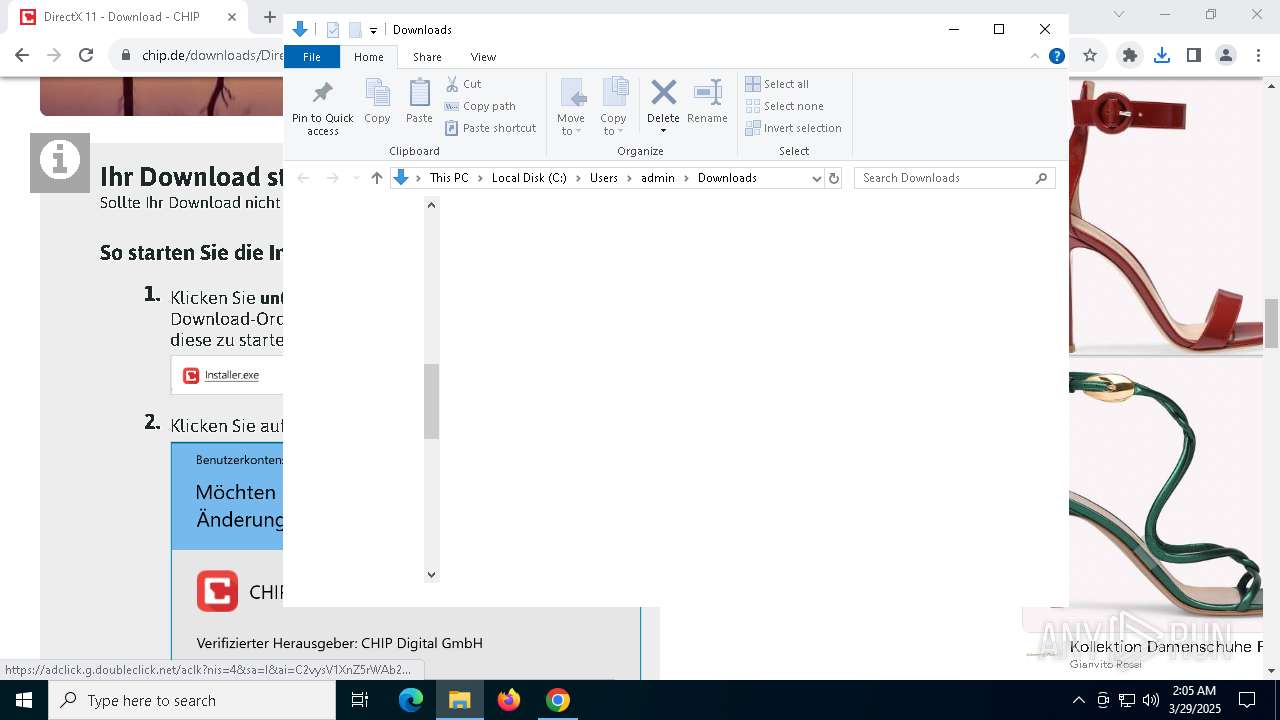Open Move to dropdown
Viewport: 1280px width, 720px height.
pyautogui.click(x=571, y=107)
